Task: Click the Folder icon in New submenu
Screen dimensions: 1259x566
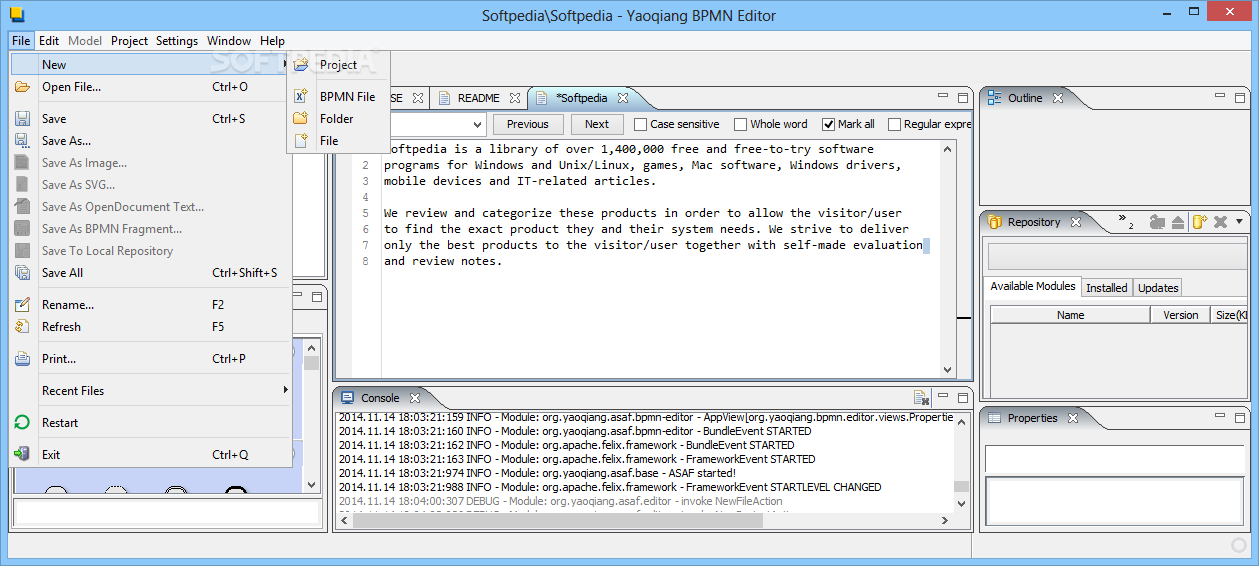Action: [x=300, y=119]
